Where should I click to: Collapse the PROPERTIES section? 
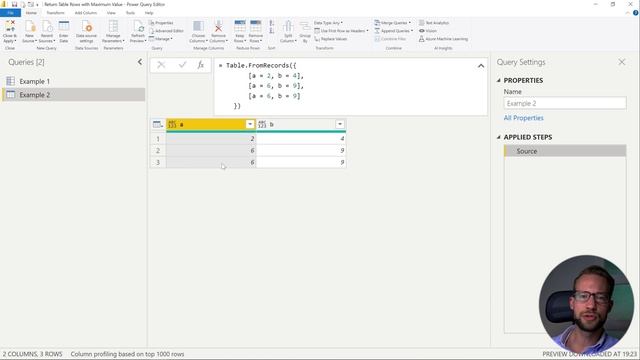[498, 80]
